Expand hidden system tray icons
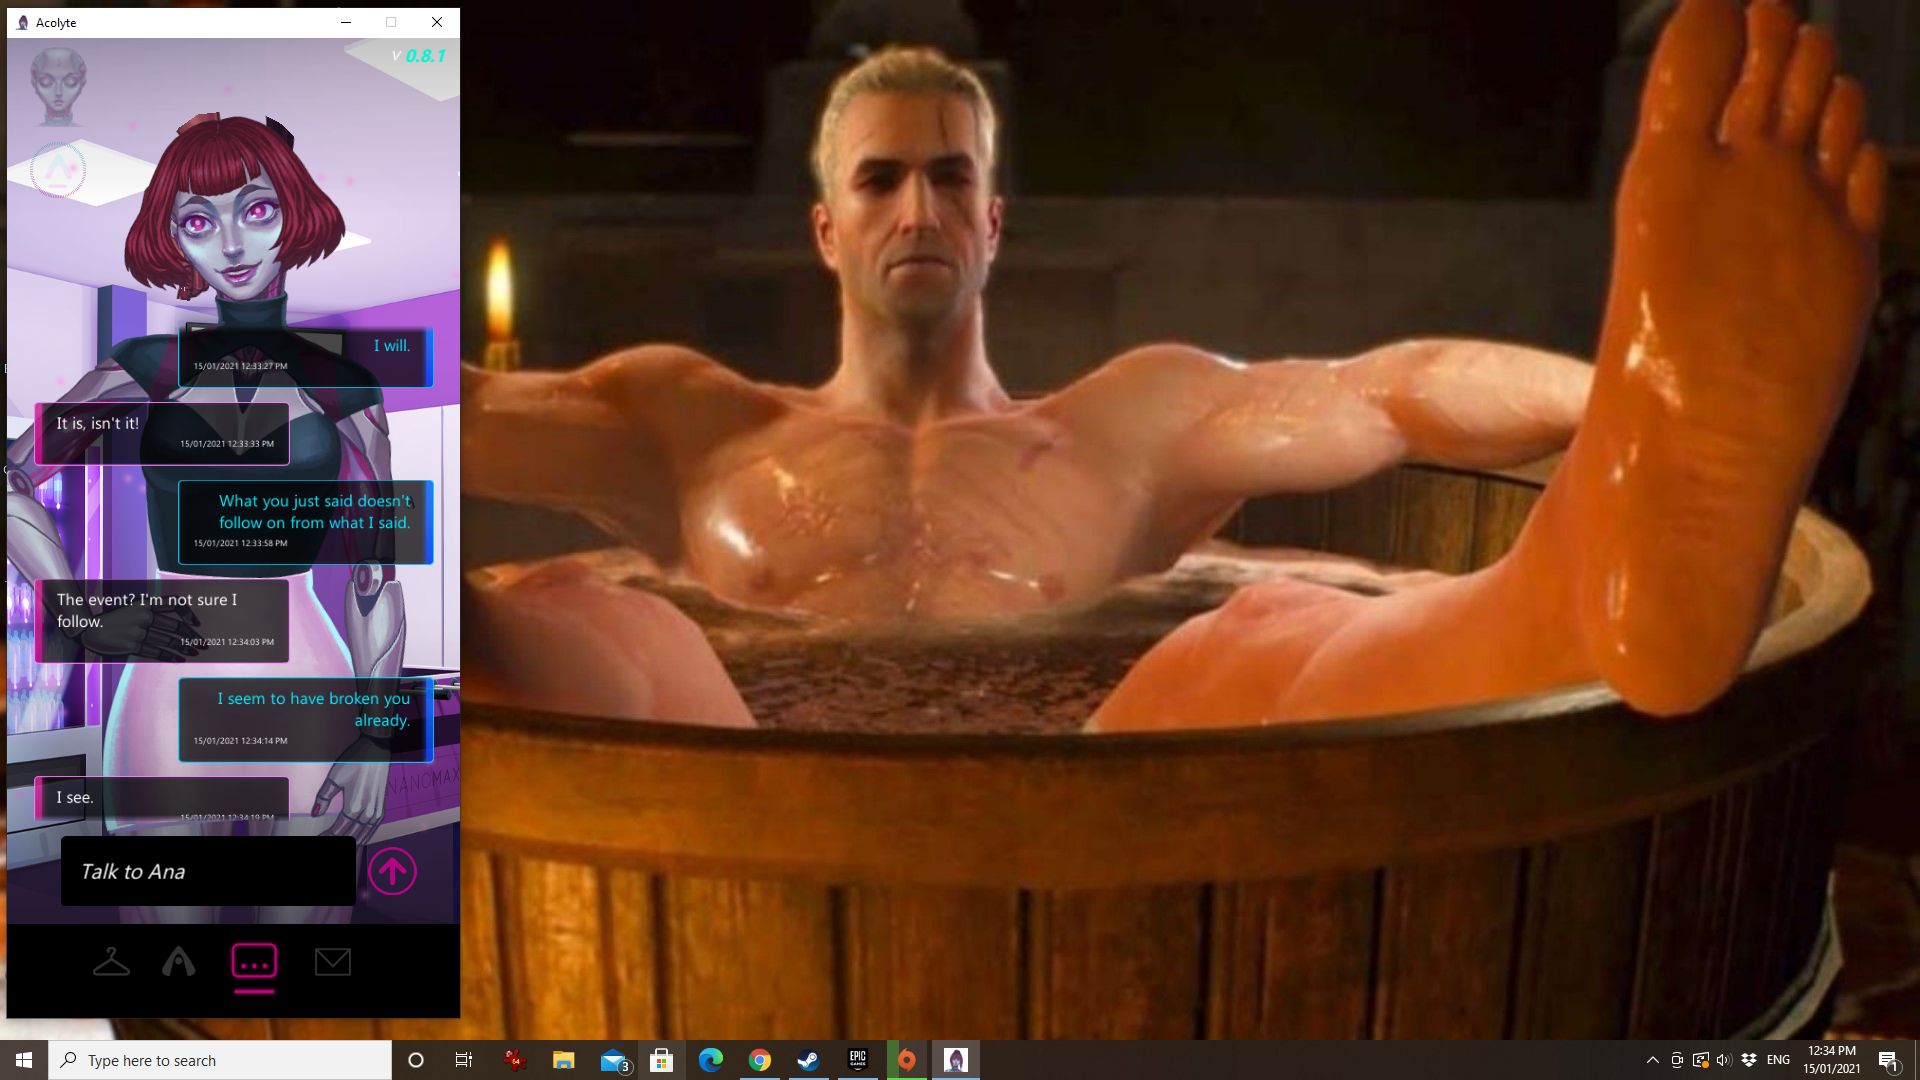The width and height of the screenshot is (1920, 1080). tap(1652, 1060)
